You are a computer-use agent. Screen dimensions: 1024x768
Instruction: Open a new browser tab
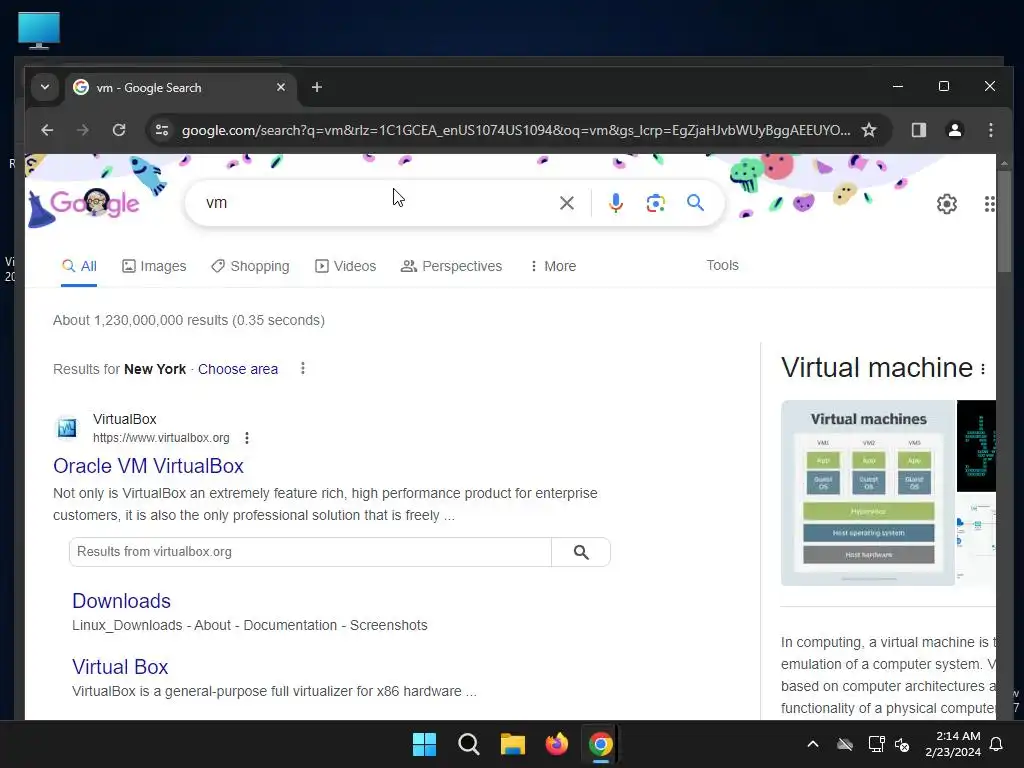[x=317, y=87]
